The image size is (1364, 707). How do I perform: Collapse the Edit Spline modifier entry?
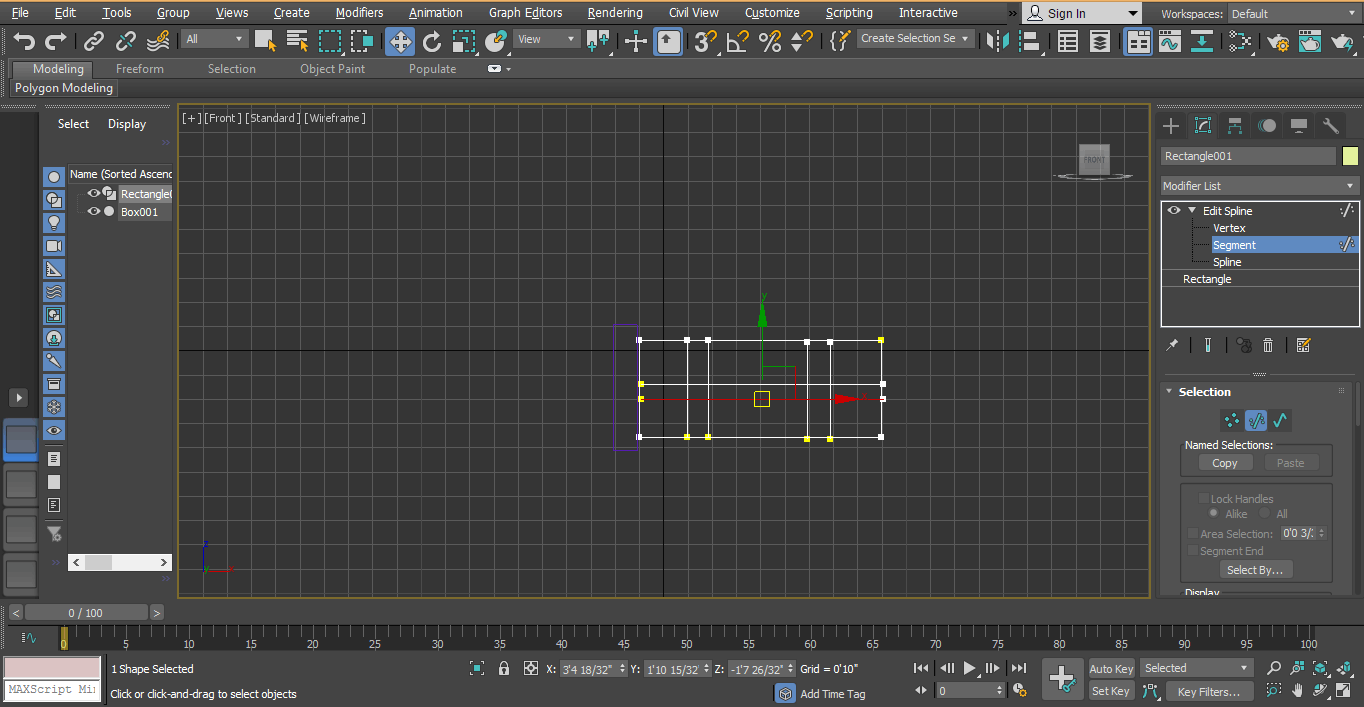1190,210
